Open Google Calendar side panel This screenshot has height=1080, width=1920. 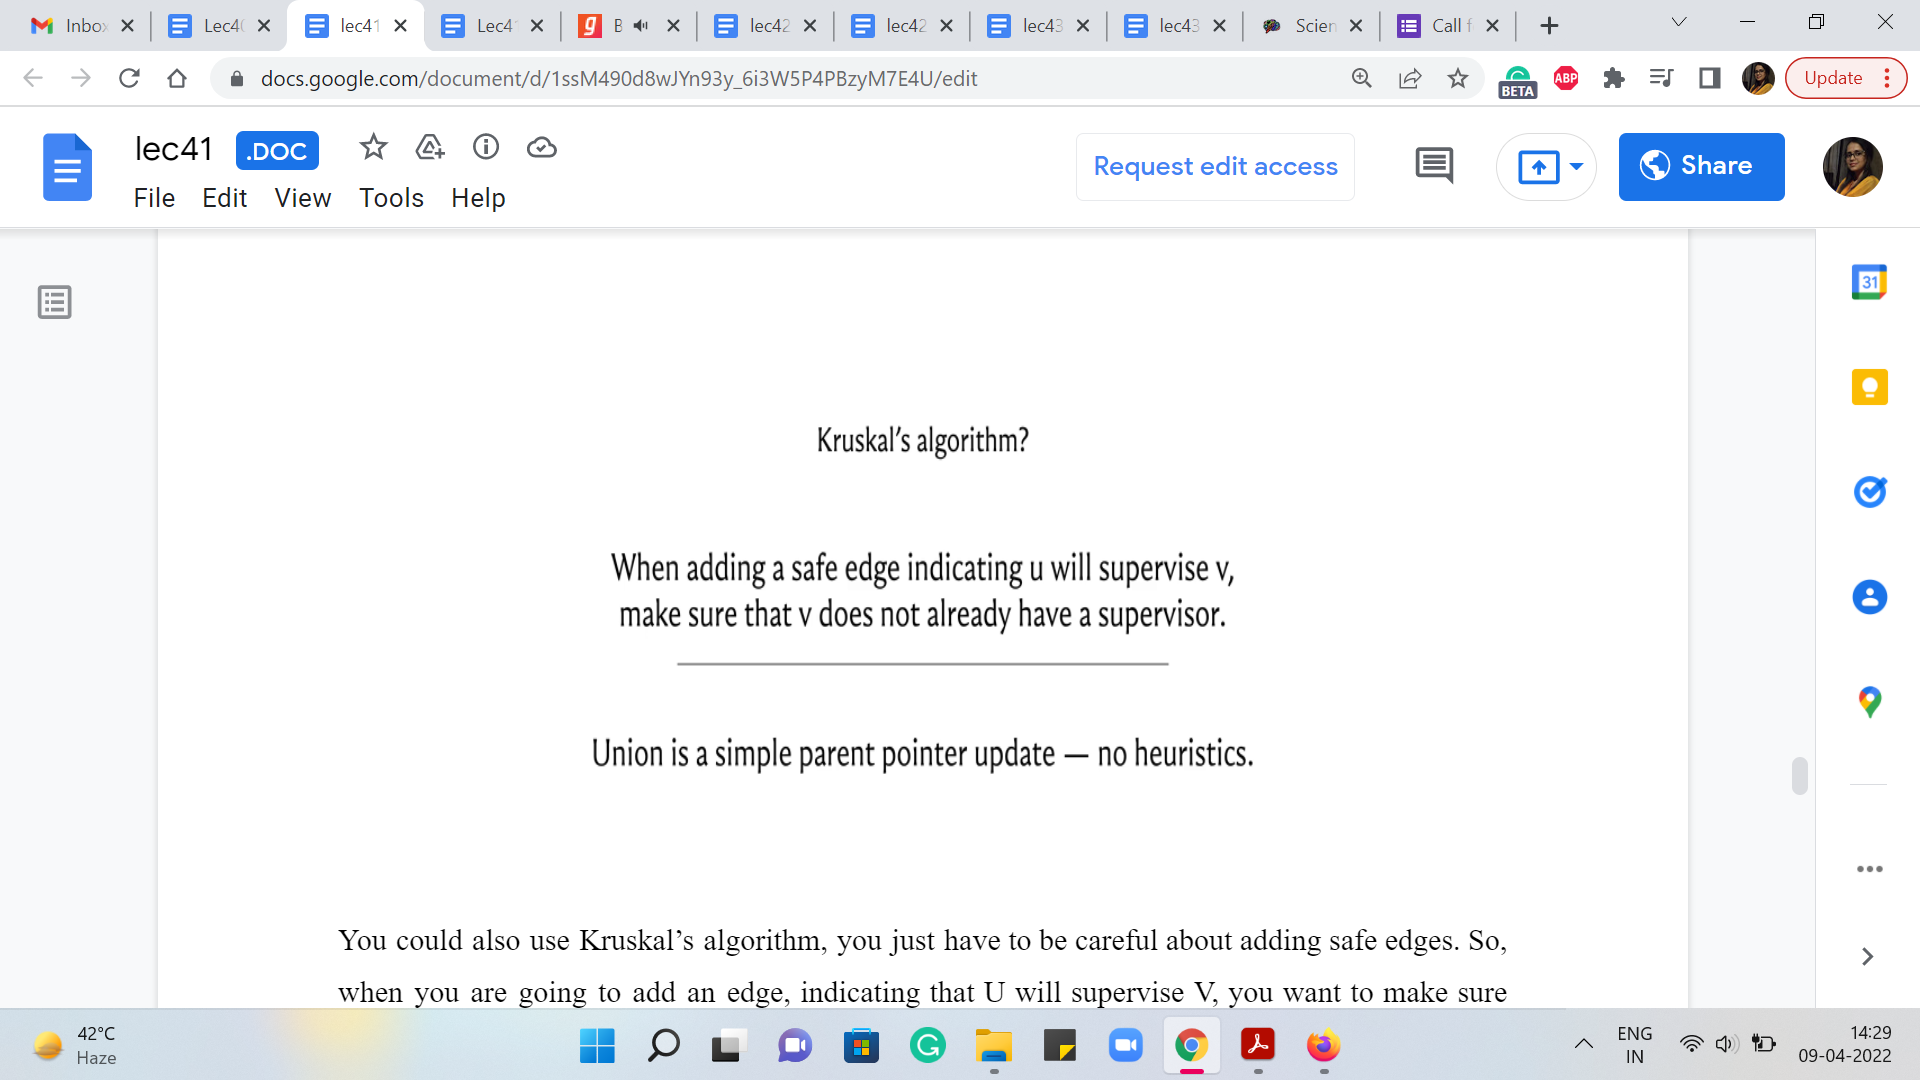1869,282
